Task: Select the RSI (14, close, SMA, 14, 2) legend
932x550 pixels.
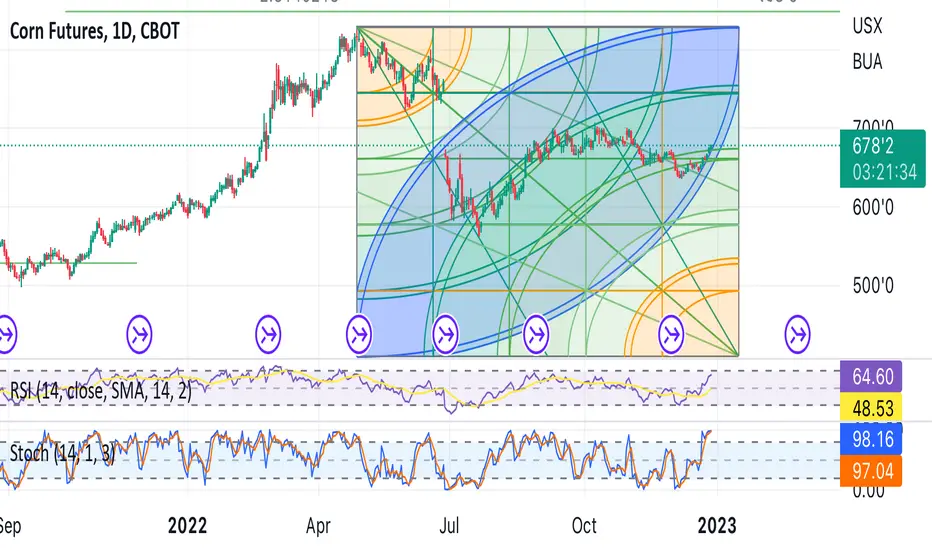Action: 100,391
